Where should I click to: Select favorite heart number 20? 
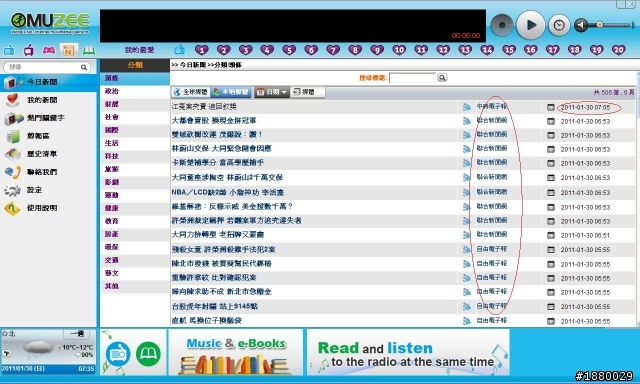(618, 50)
